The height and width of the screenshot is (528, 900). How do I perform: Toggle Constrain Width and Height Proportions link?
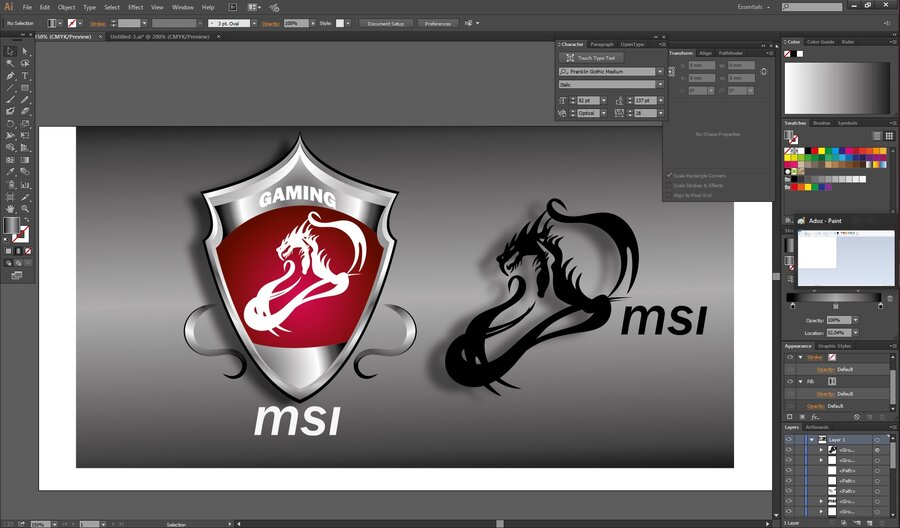763,72
